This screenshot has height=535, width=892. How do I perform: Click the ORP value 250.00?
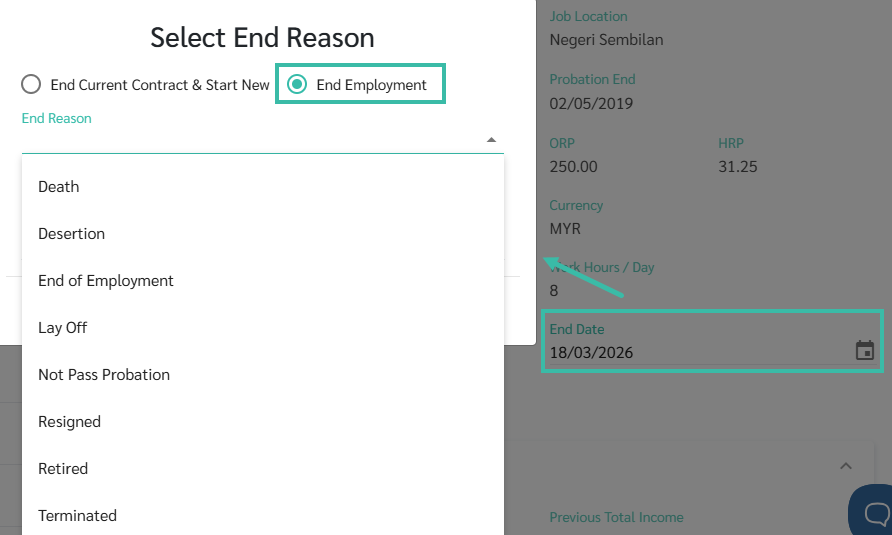coord(573,166)
